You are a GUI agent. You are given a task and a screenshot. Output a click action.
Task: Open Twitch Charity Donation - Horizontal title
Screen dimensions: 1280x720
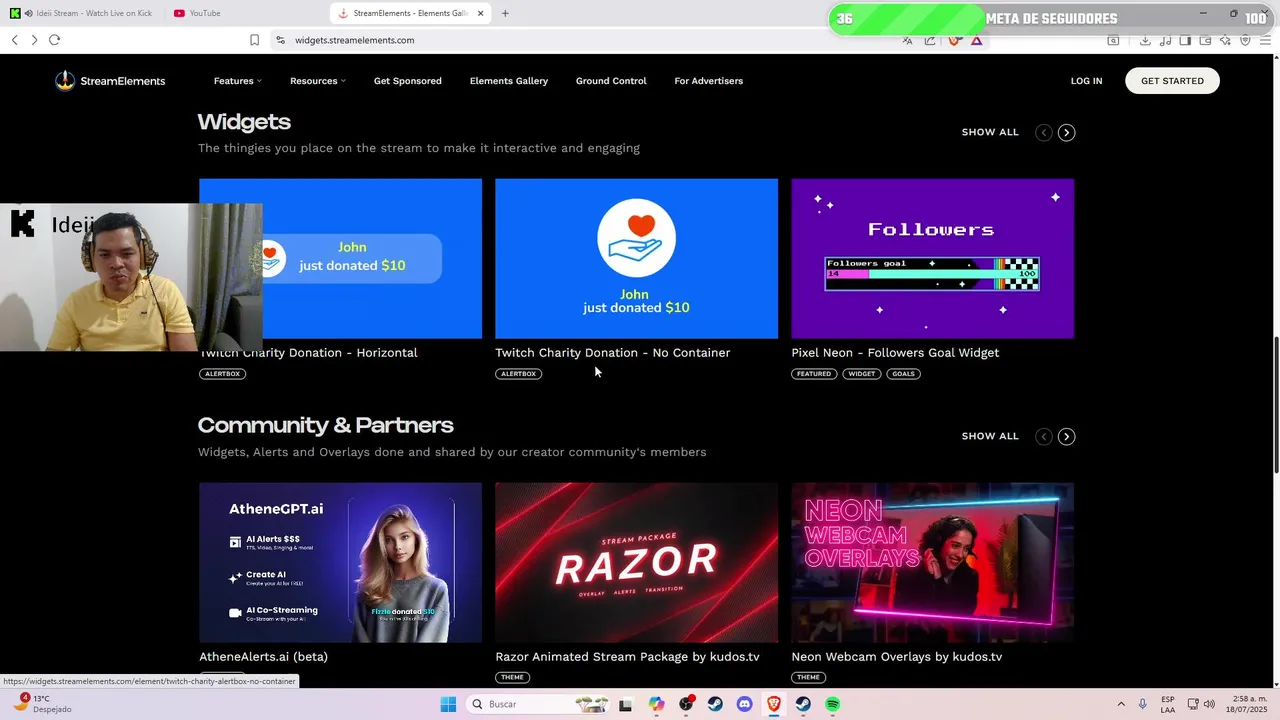(309, 353)
